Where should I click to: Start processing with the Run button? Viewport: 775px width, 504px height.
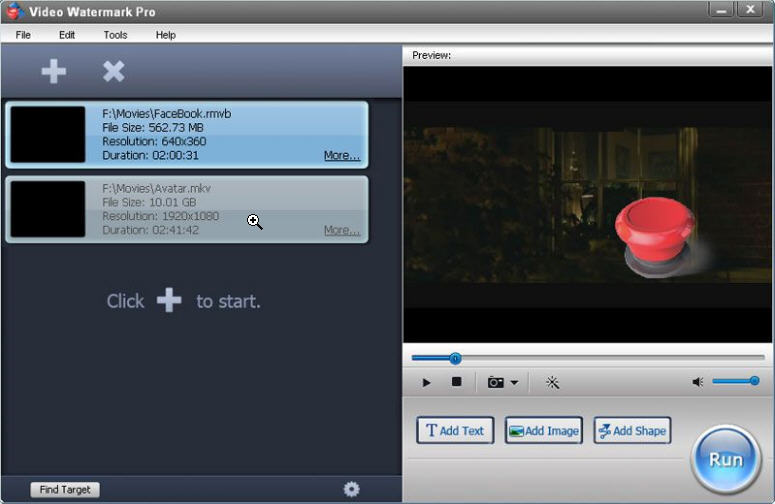tap(726, 460)
